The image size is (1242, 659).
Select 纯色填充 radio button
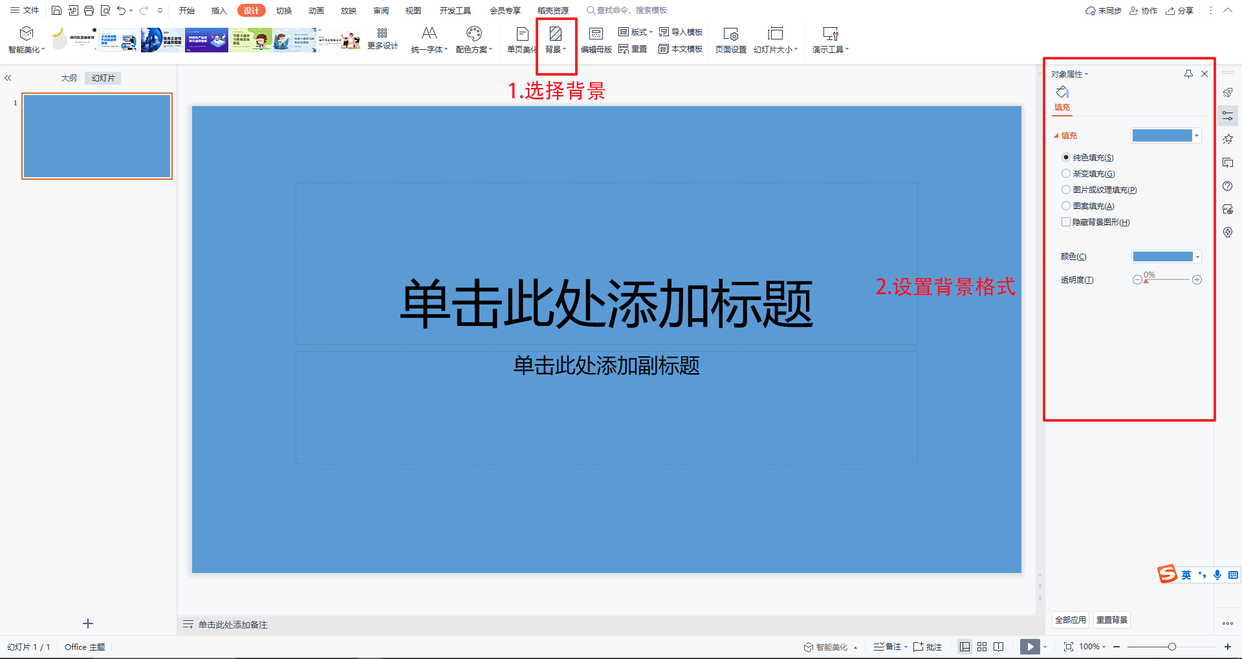tap(1066, 157)
